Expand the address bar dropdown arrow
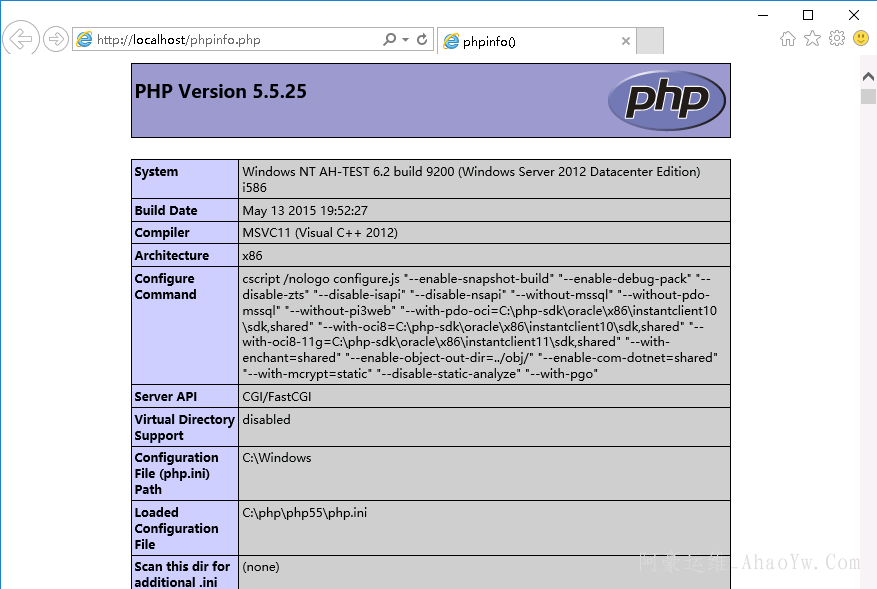Viewport: 877px width, 589px height. coord(405,40)
